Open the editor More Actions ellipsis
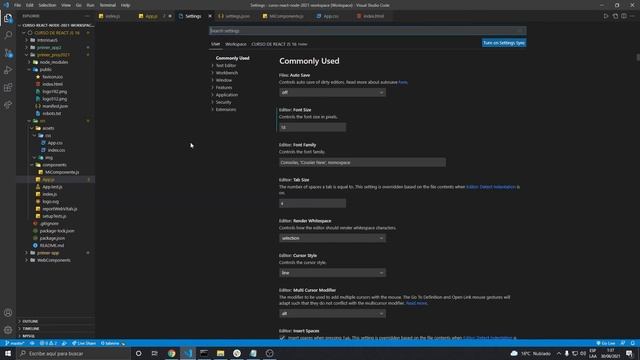Image resolution: width=640 pixels, height=360 pixels. (632, 16)
